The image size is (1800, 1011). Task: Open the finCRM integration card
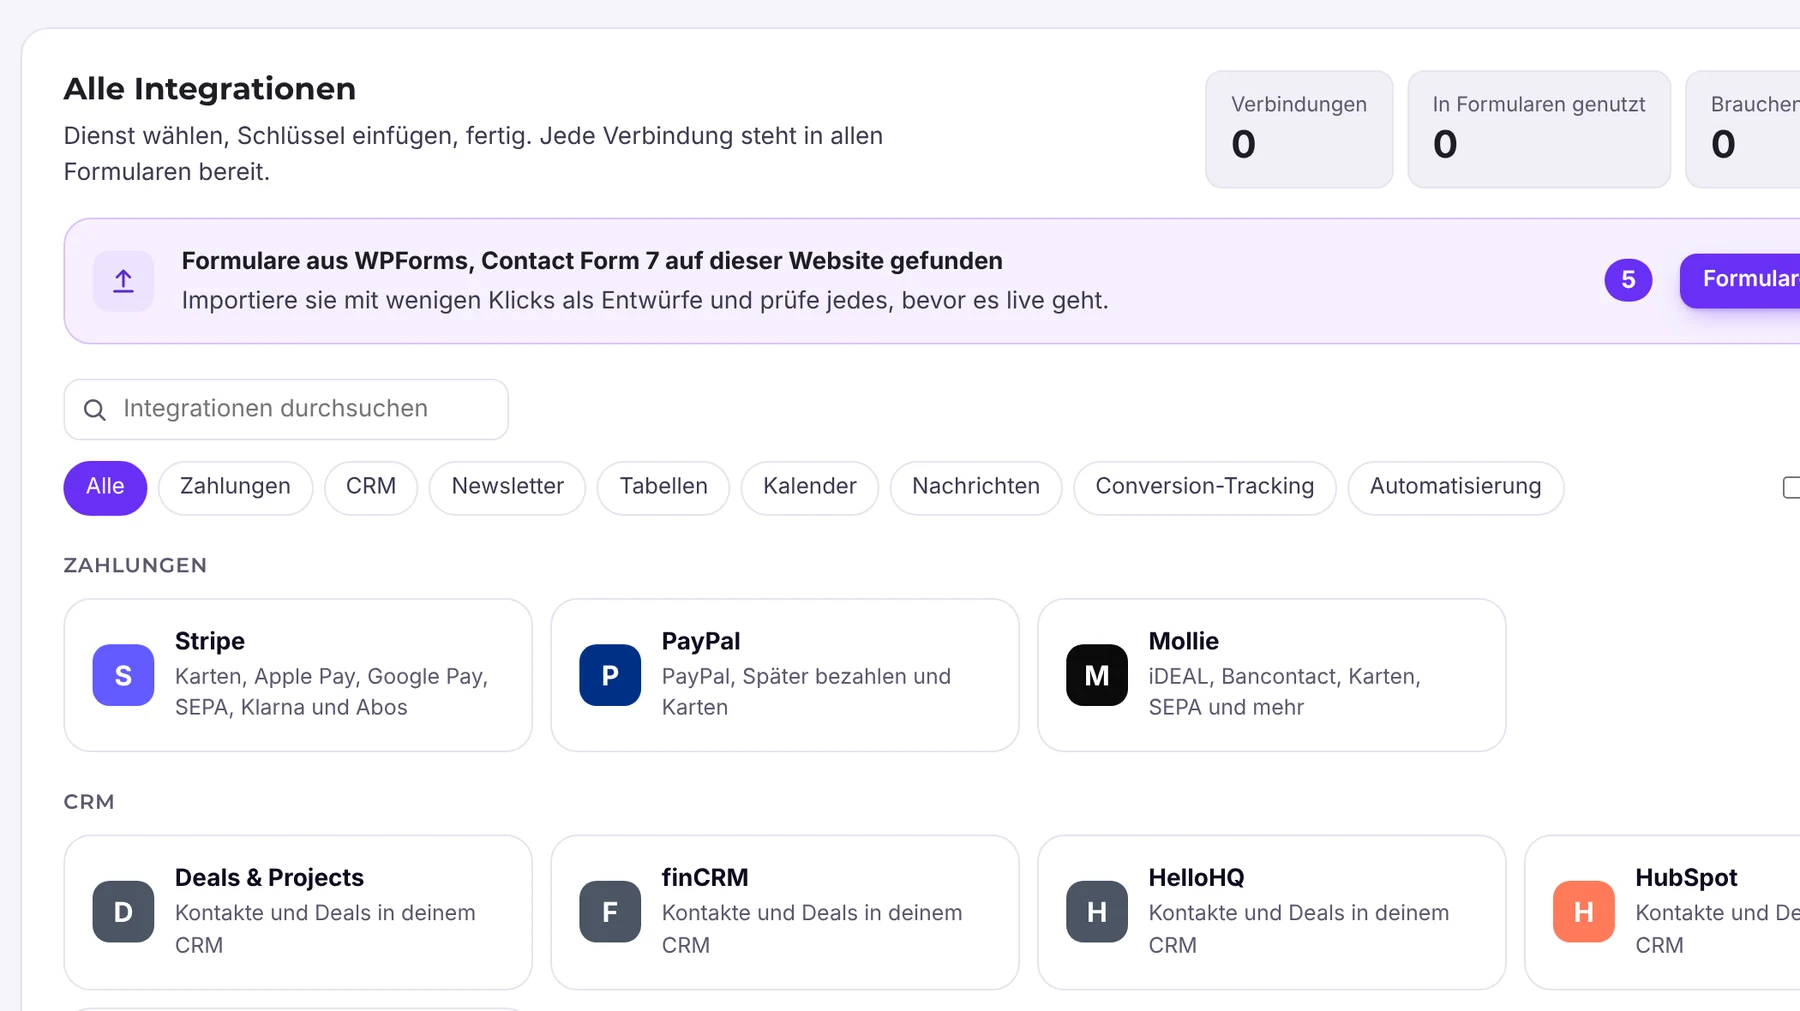[785, 912]
